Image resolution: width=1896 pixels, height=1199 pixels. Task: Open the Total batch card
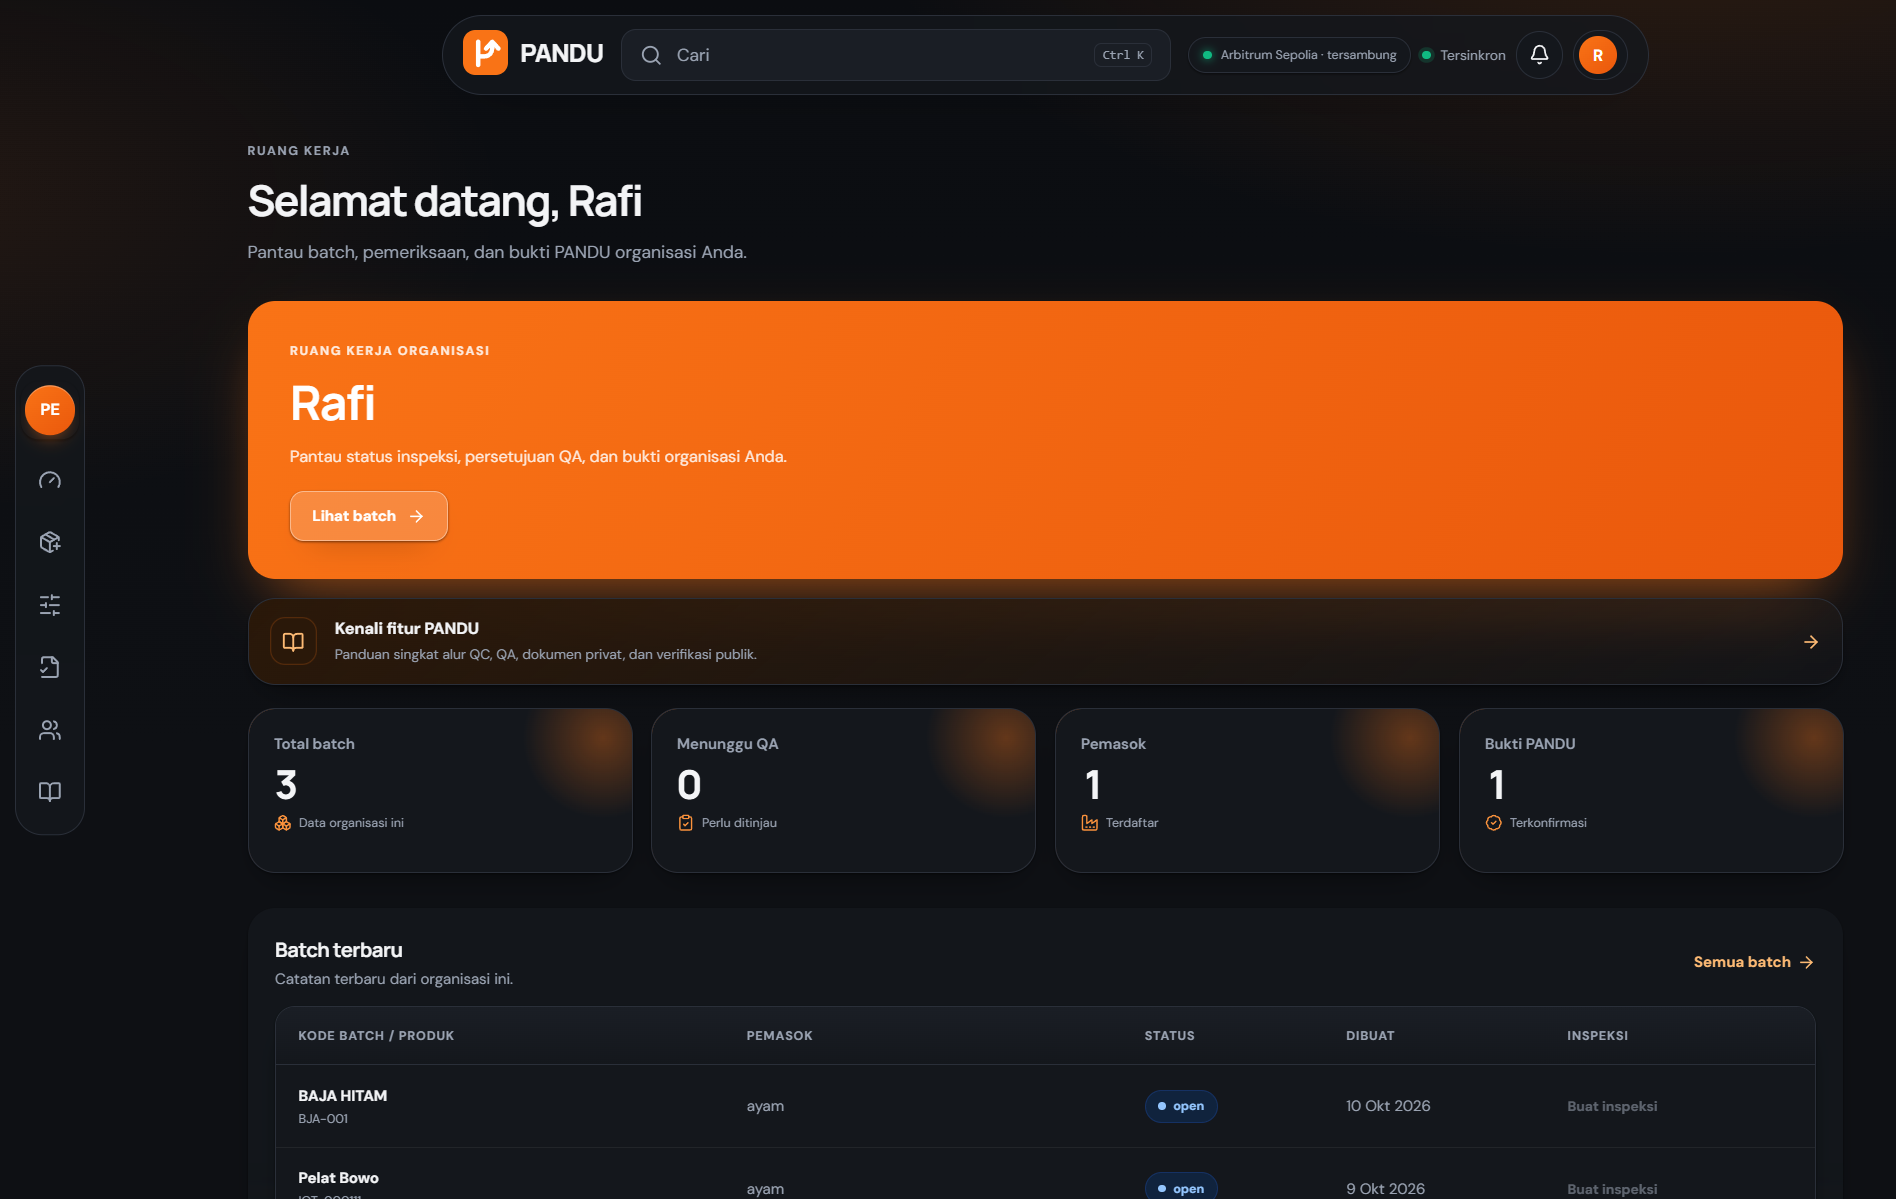coord(440,790)
